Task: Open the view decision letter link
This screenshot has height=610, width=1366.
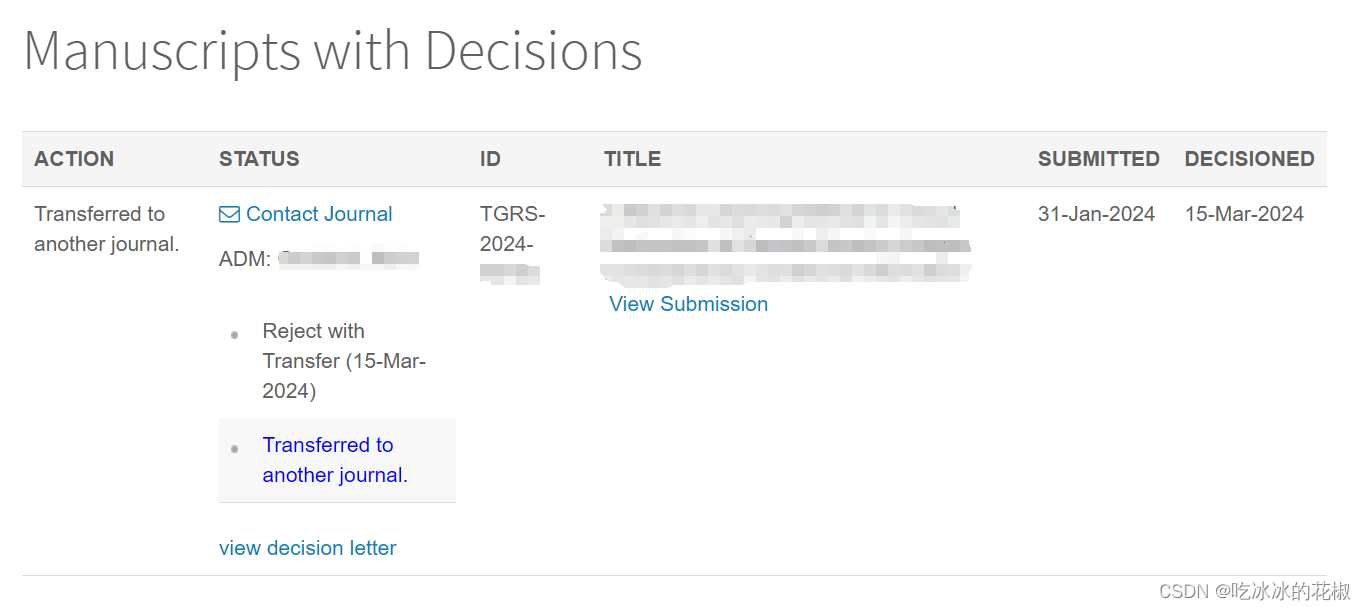Action: click(x=307, y=547)
